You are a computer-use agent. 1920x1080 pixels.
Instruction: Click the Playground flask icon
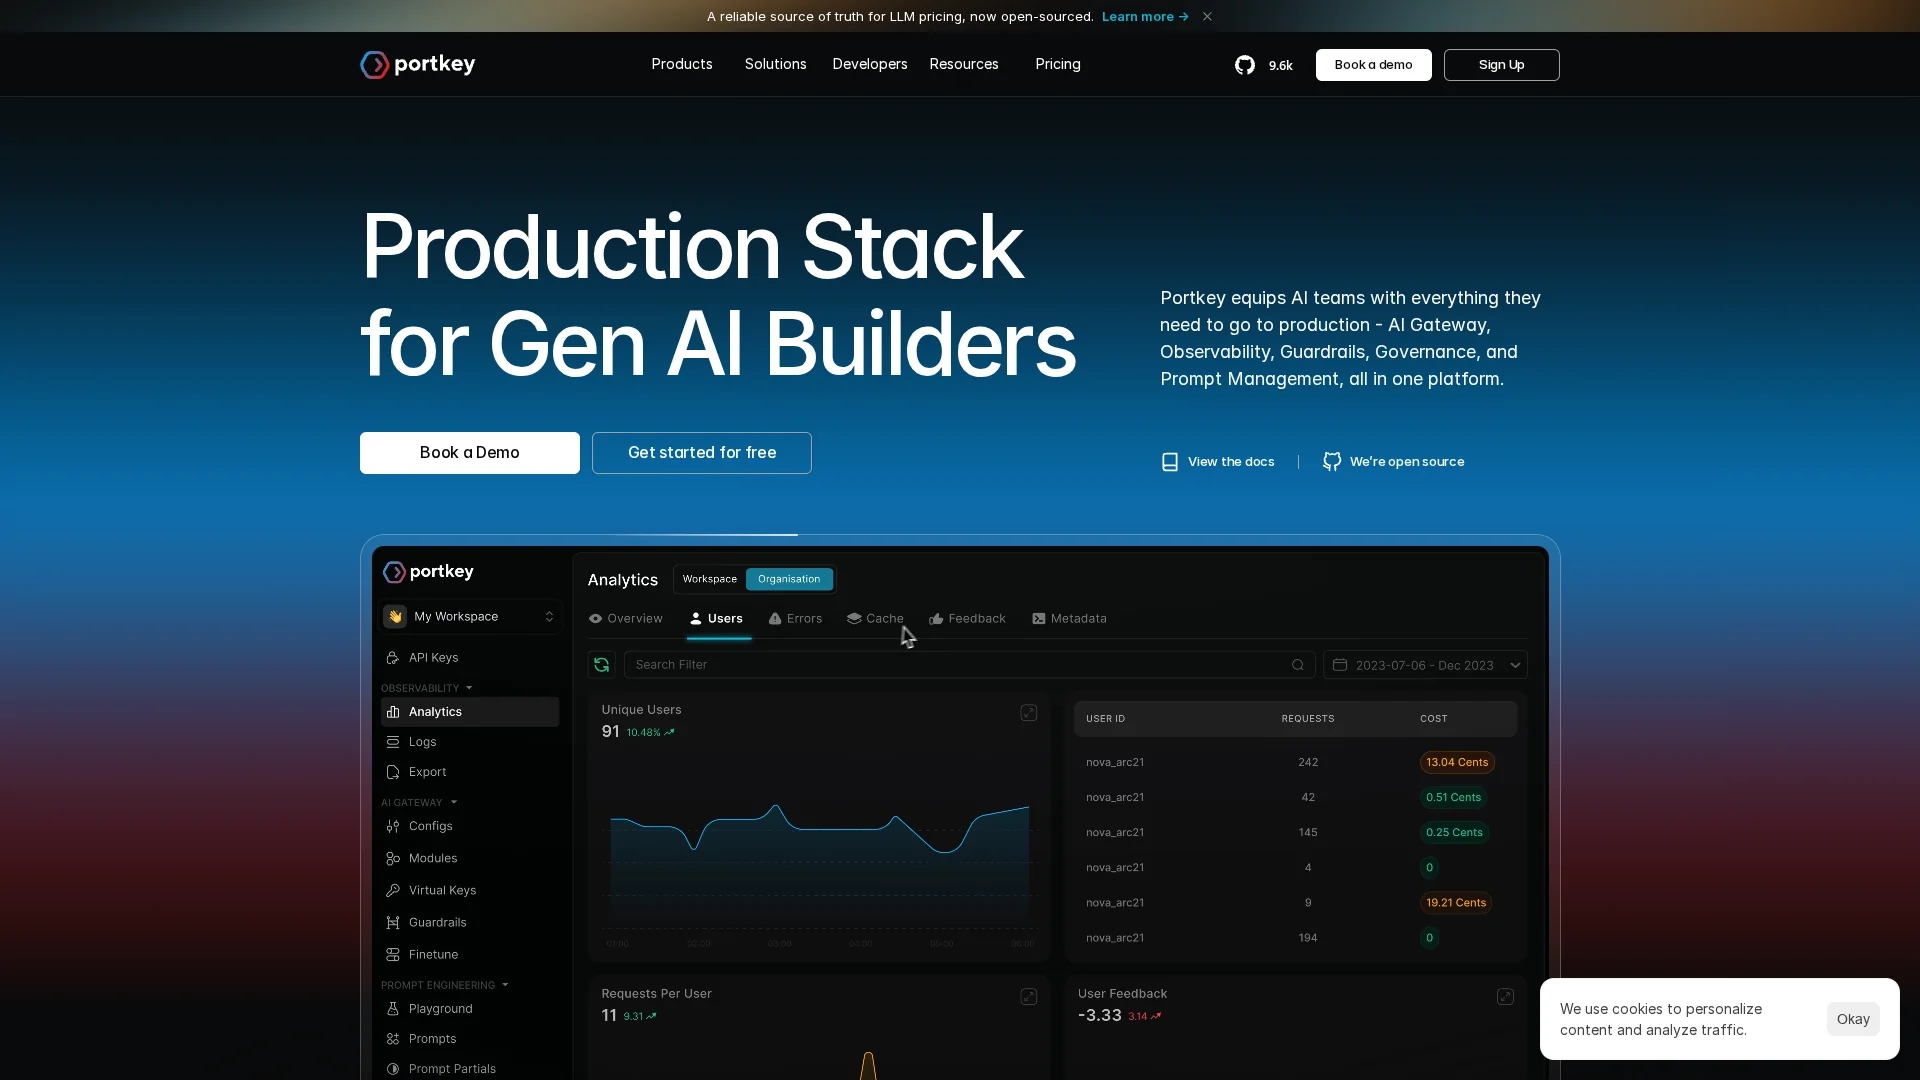[x=393, y=1009]
